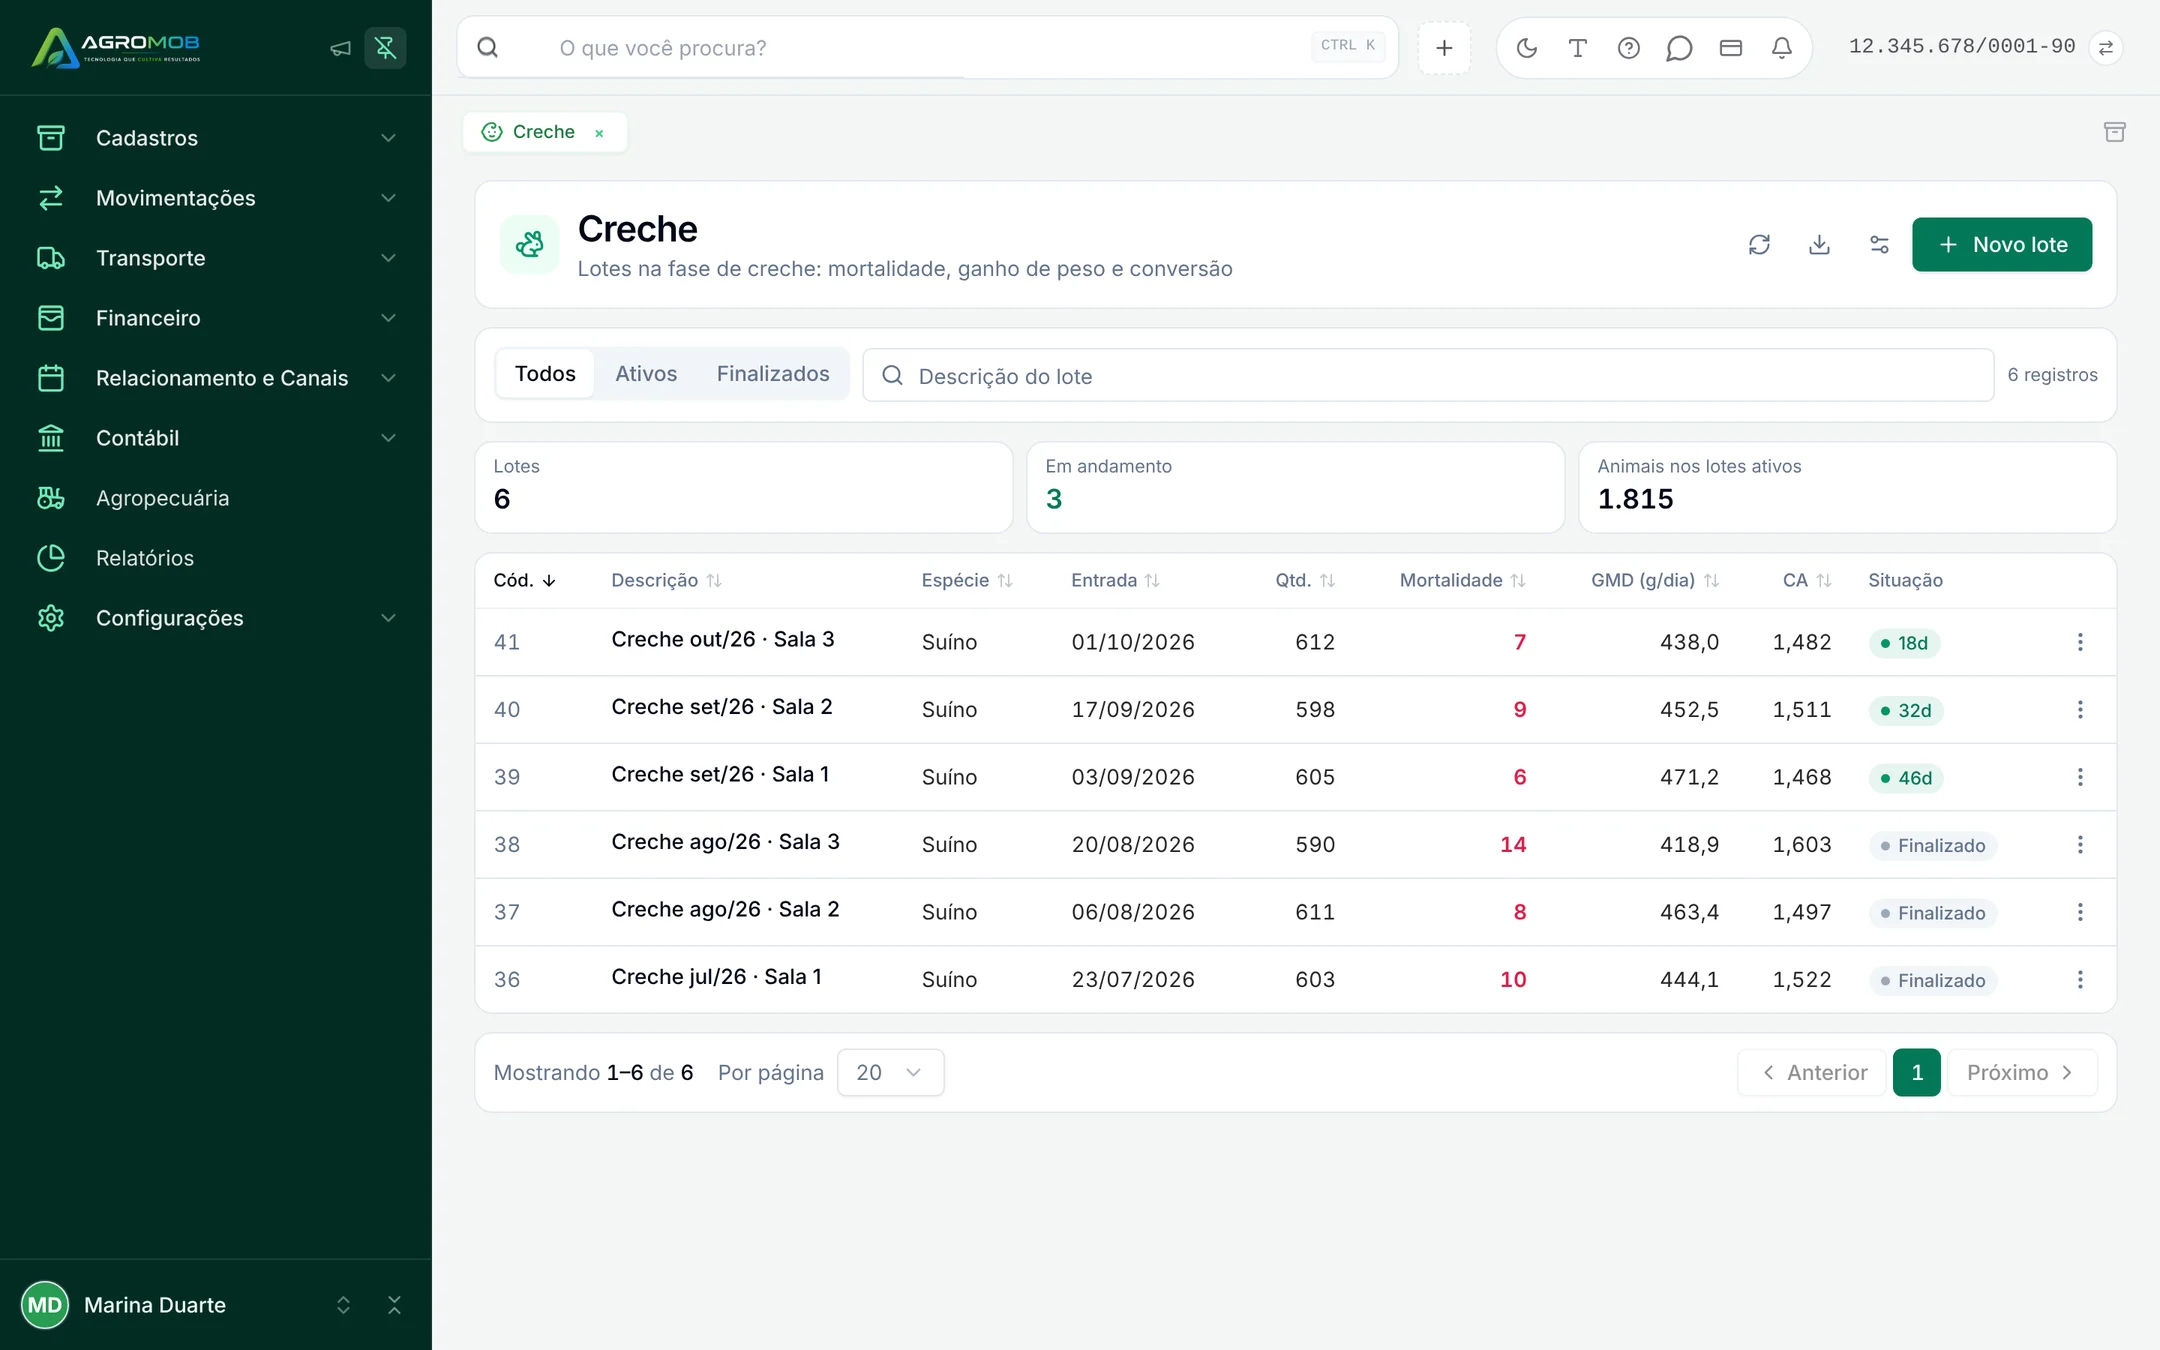The width and height of the screenshot is (2160, 1350).
Task: Open notifications bell icon
Action: 1781,48
